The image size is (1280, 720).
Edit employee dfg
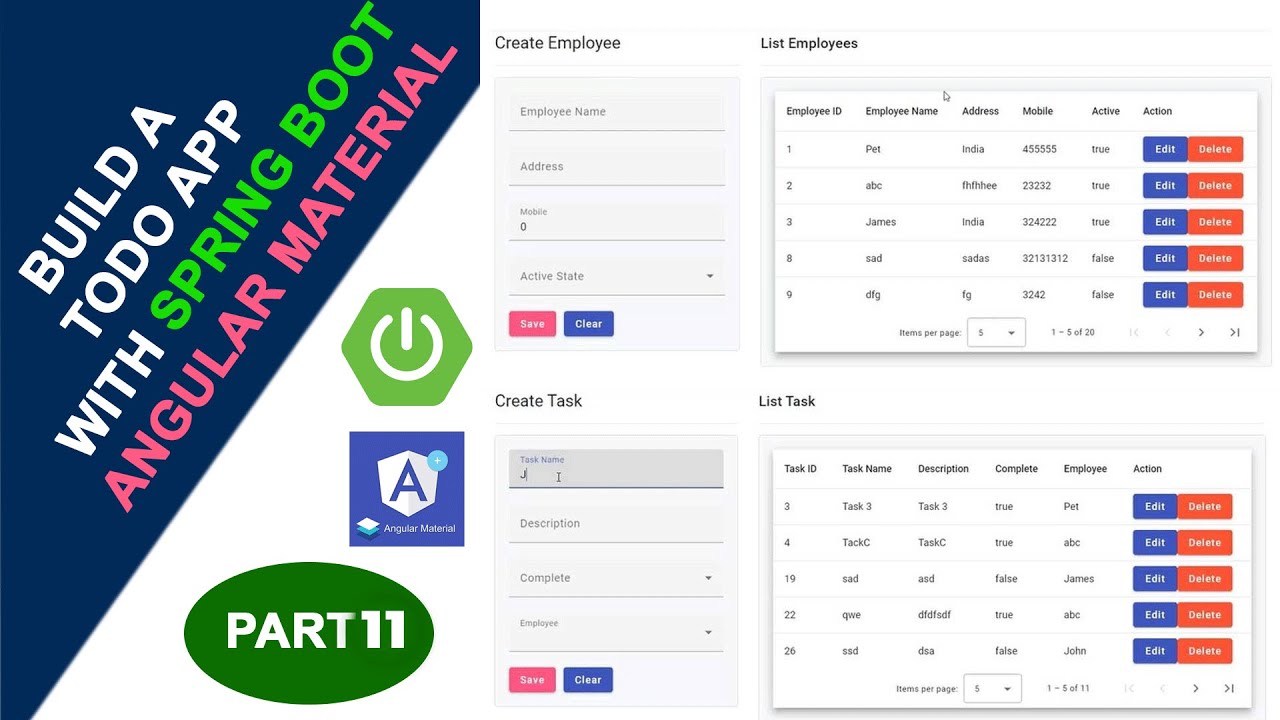1165,295
